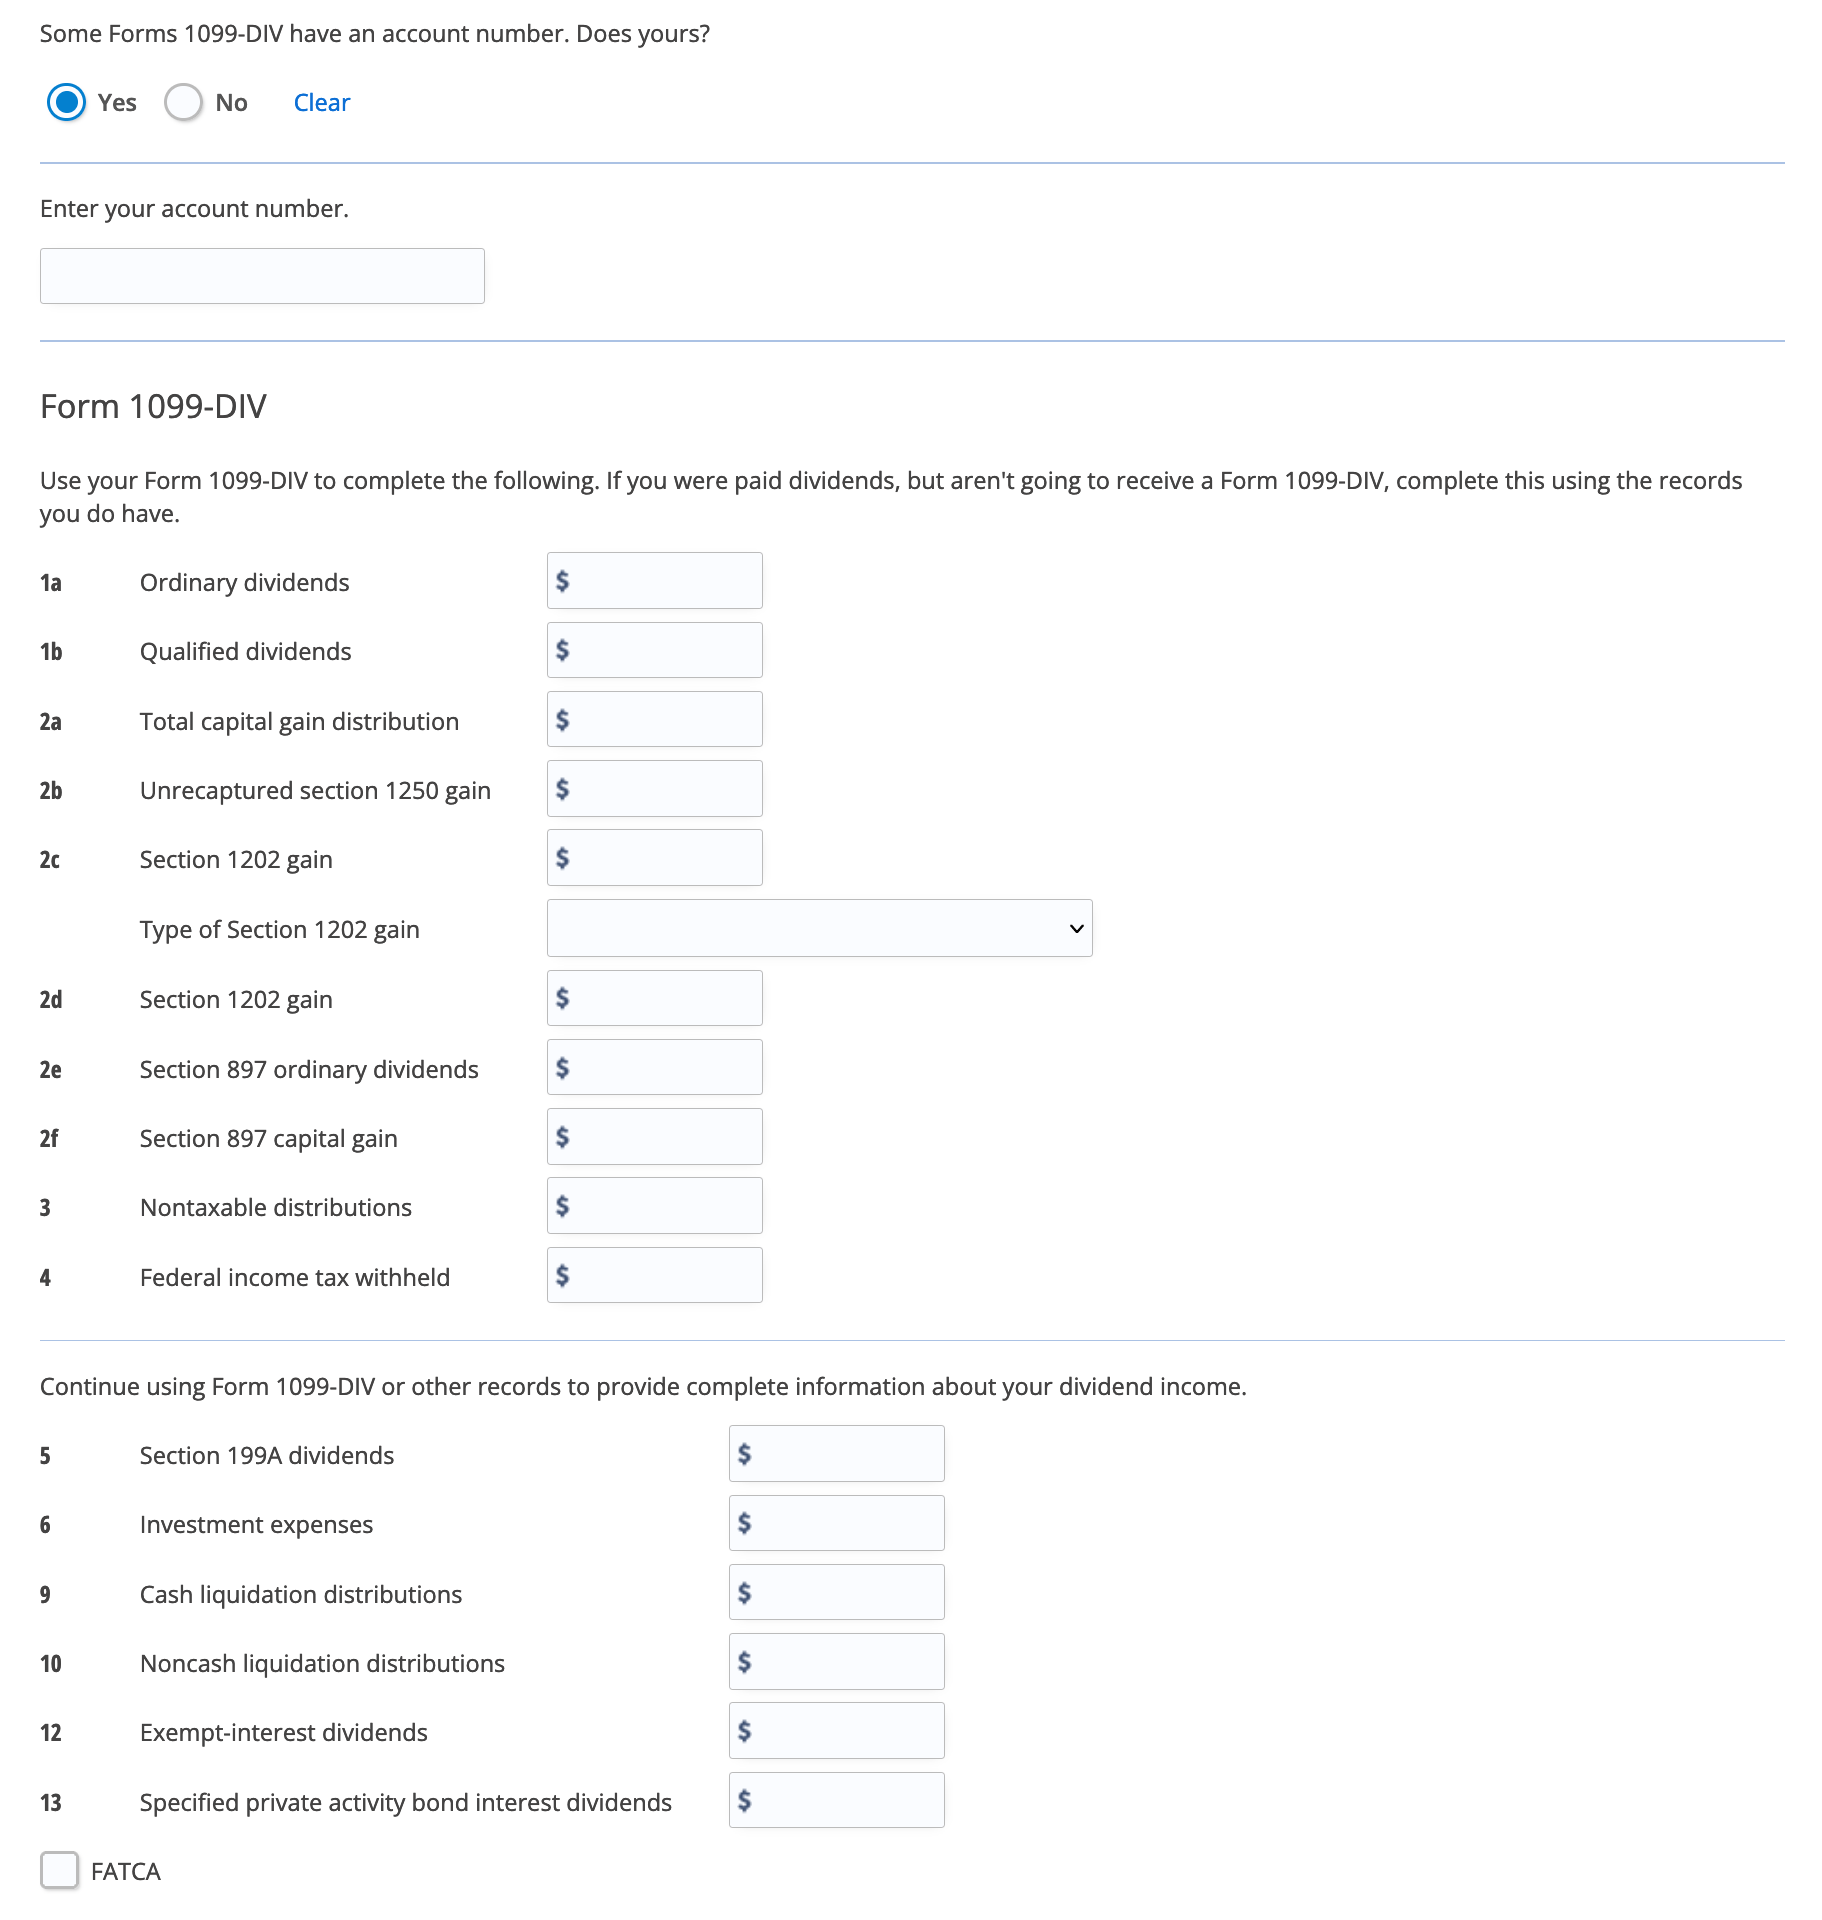Viewport: 1822px width, 1920px height.
Task: Click the Clear link
Action: click(x=321, y=103)
